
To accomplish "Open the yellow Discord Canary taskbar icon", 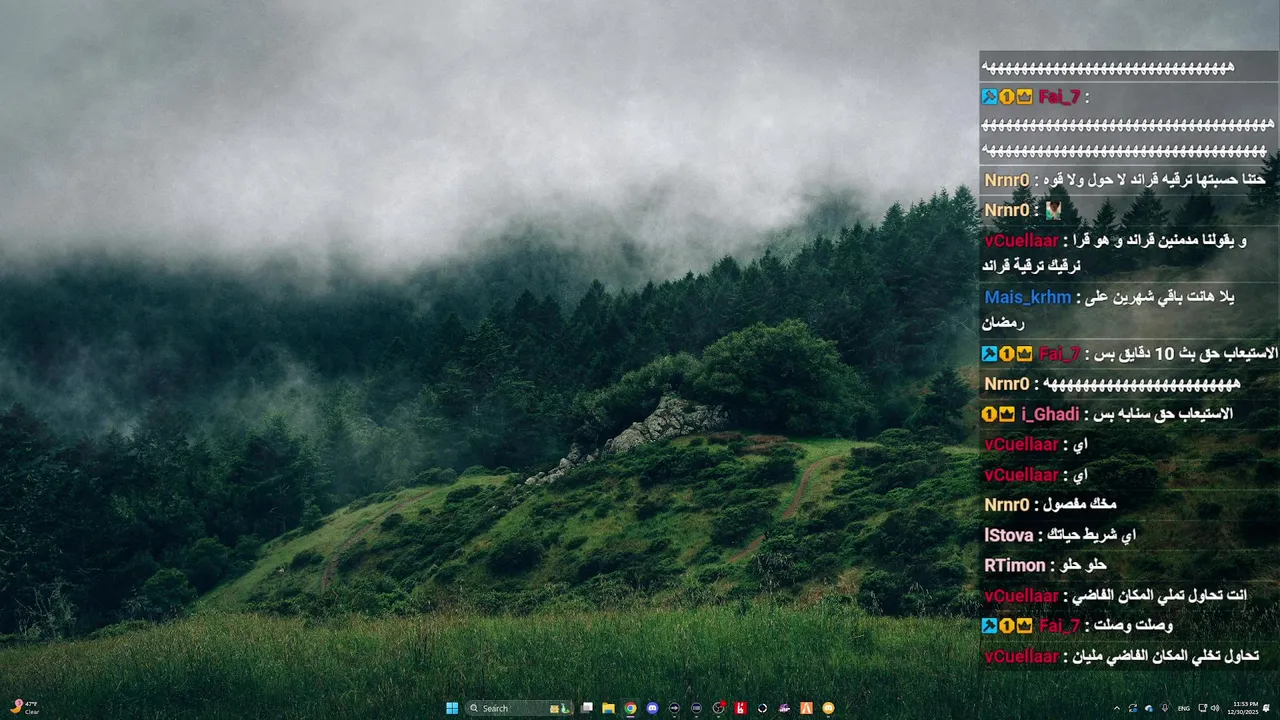I will [x=829, y=708].
